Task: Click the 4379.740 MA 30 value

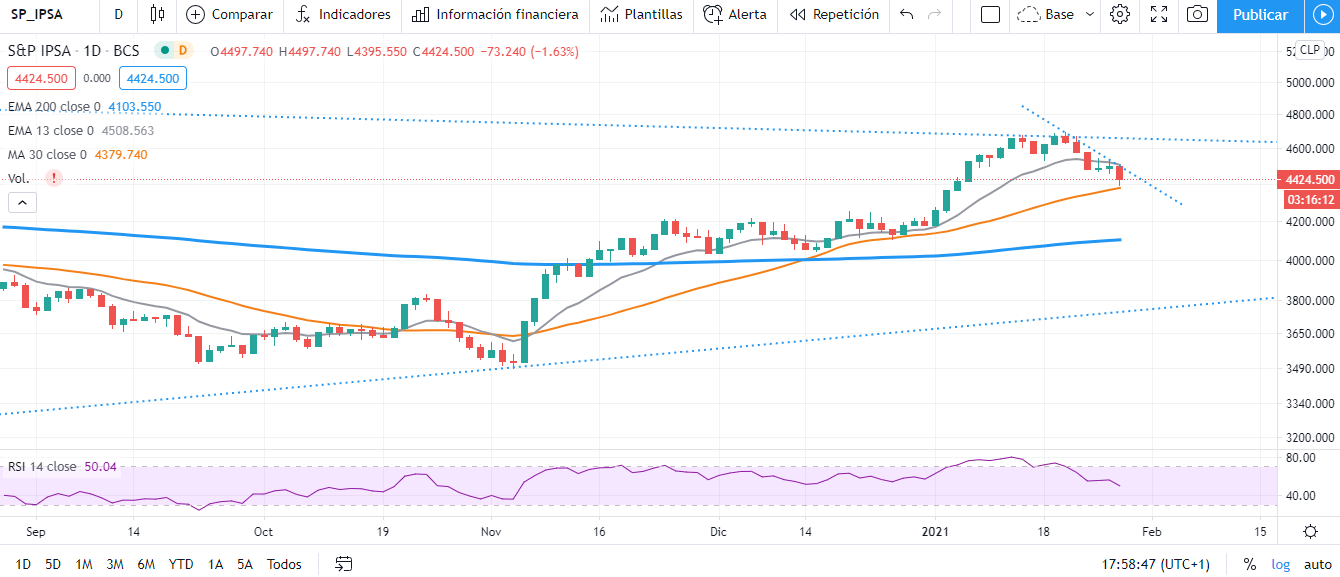Action: [120, 155]
